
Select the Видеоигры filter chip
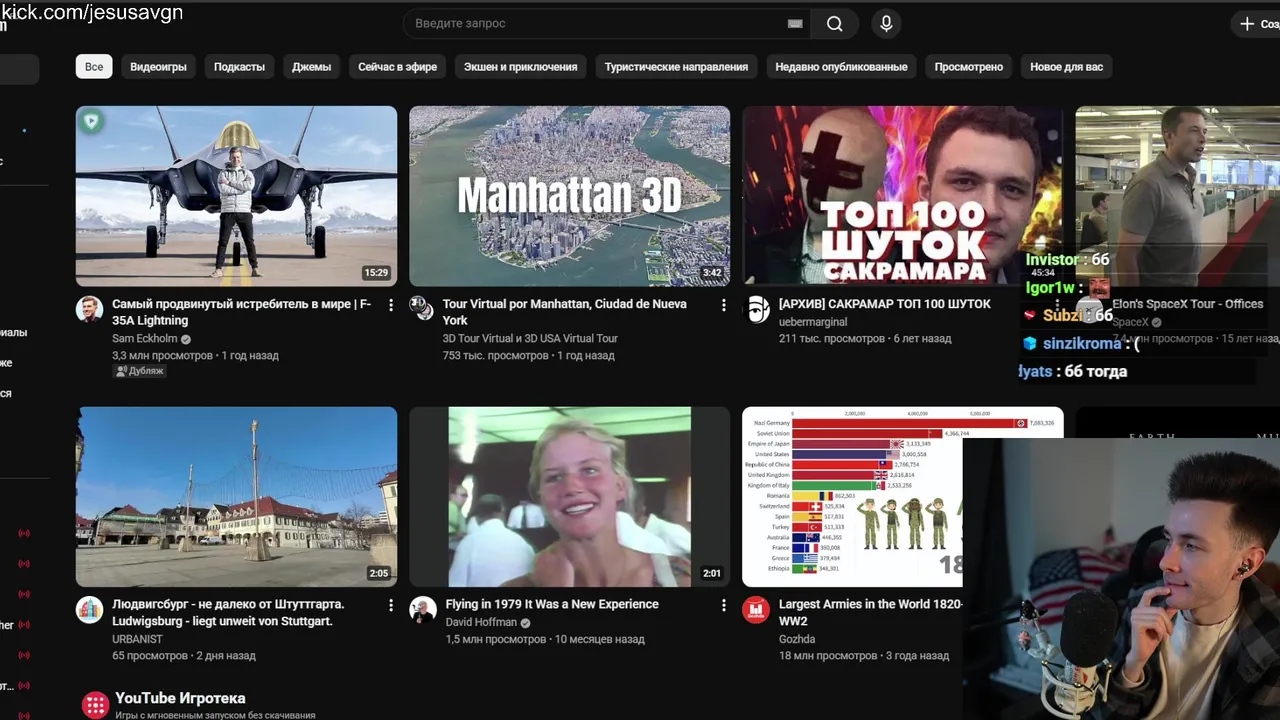click(x=158, y=67)
